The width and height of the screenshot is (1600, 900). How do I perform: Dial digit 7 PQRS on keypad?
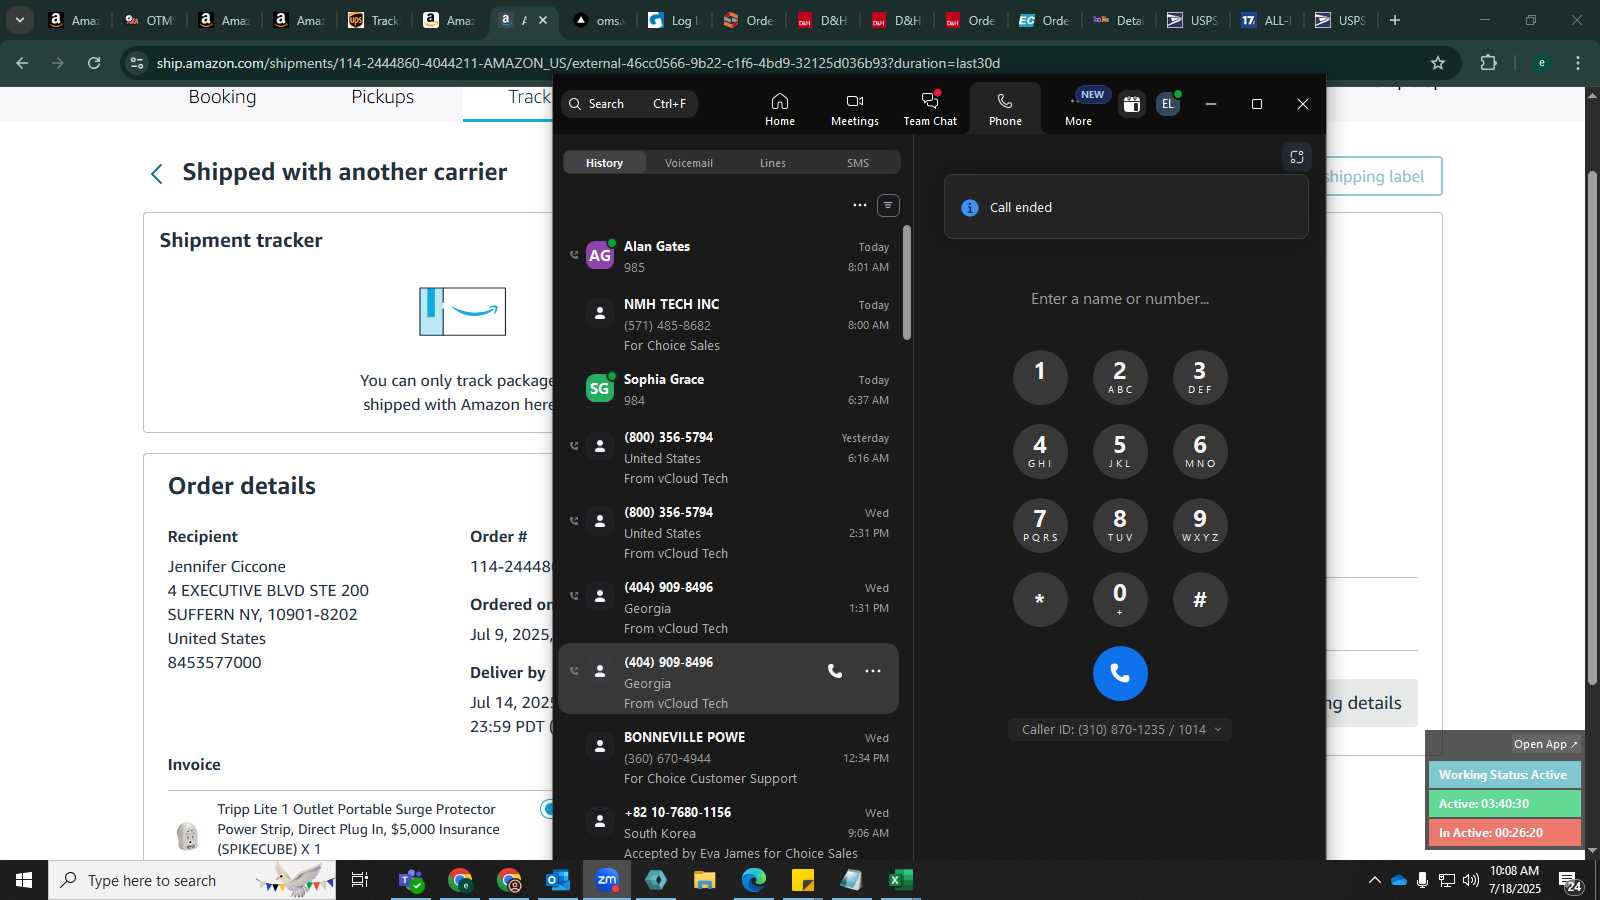[x=1040, y=525]
